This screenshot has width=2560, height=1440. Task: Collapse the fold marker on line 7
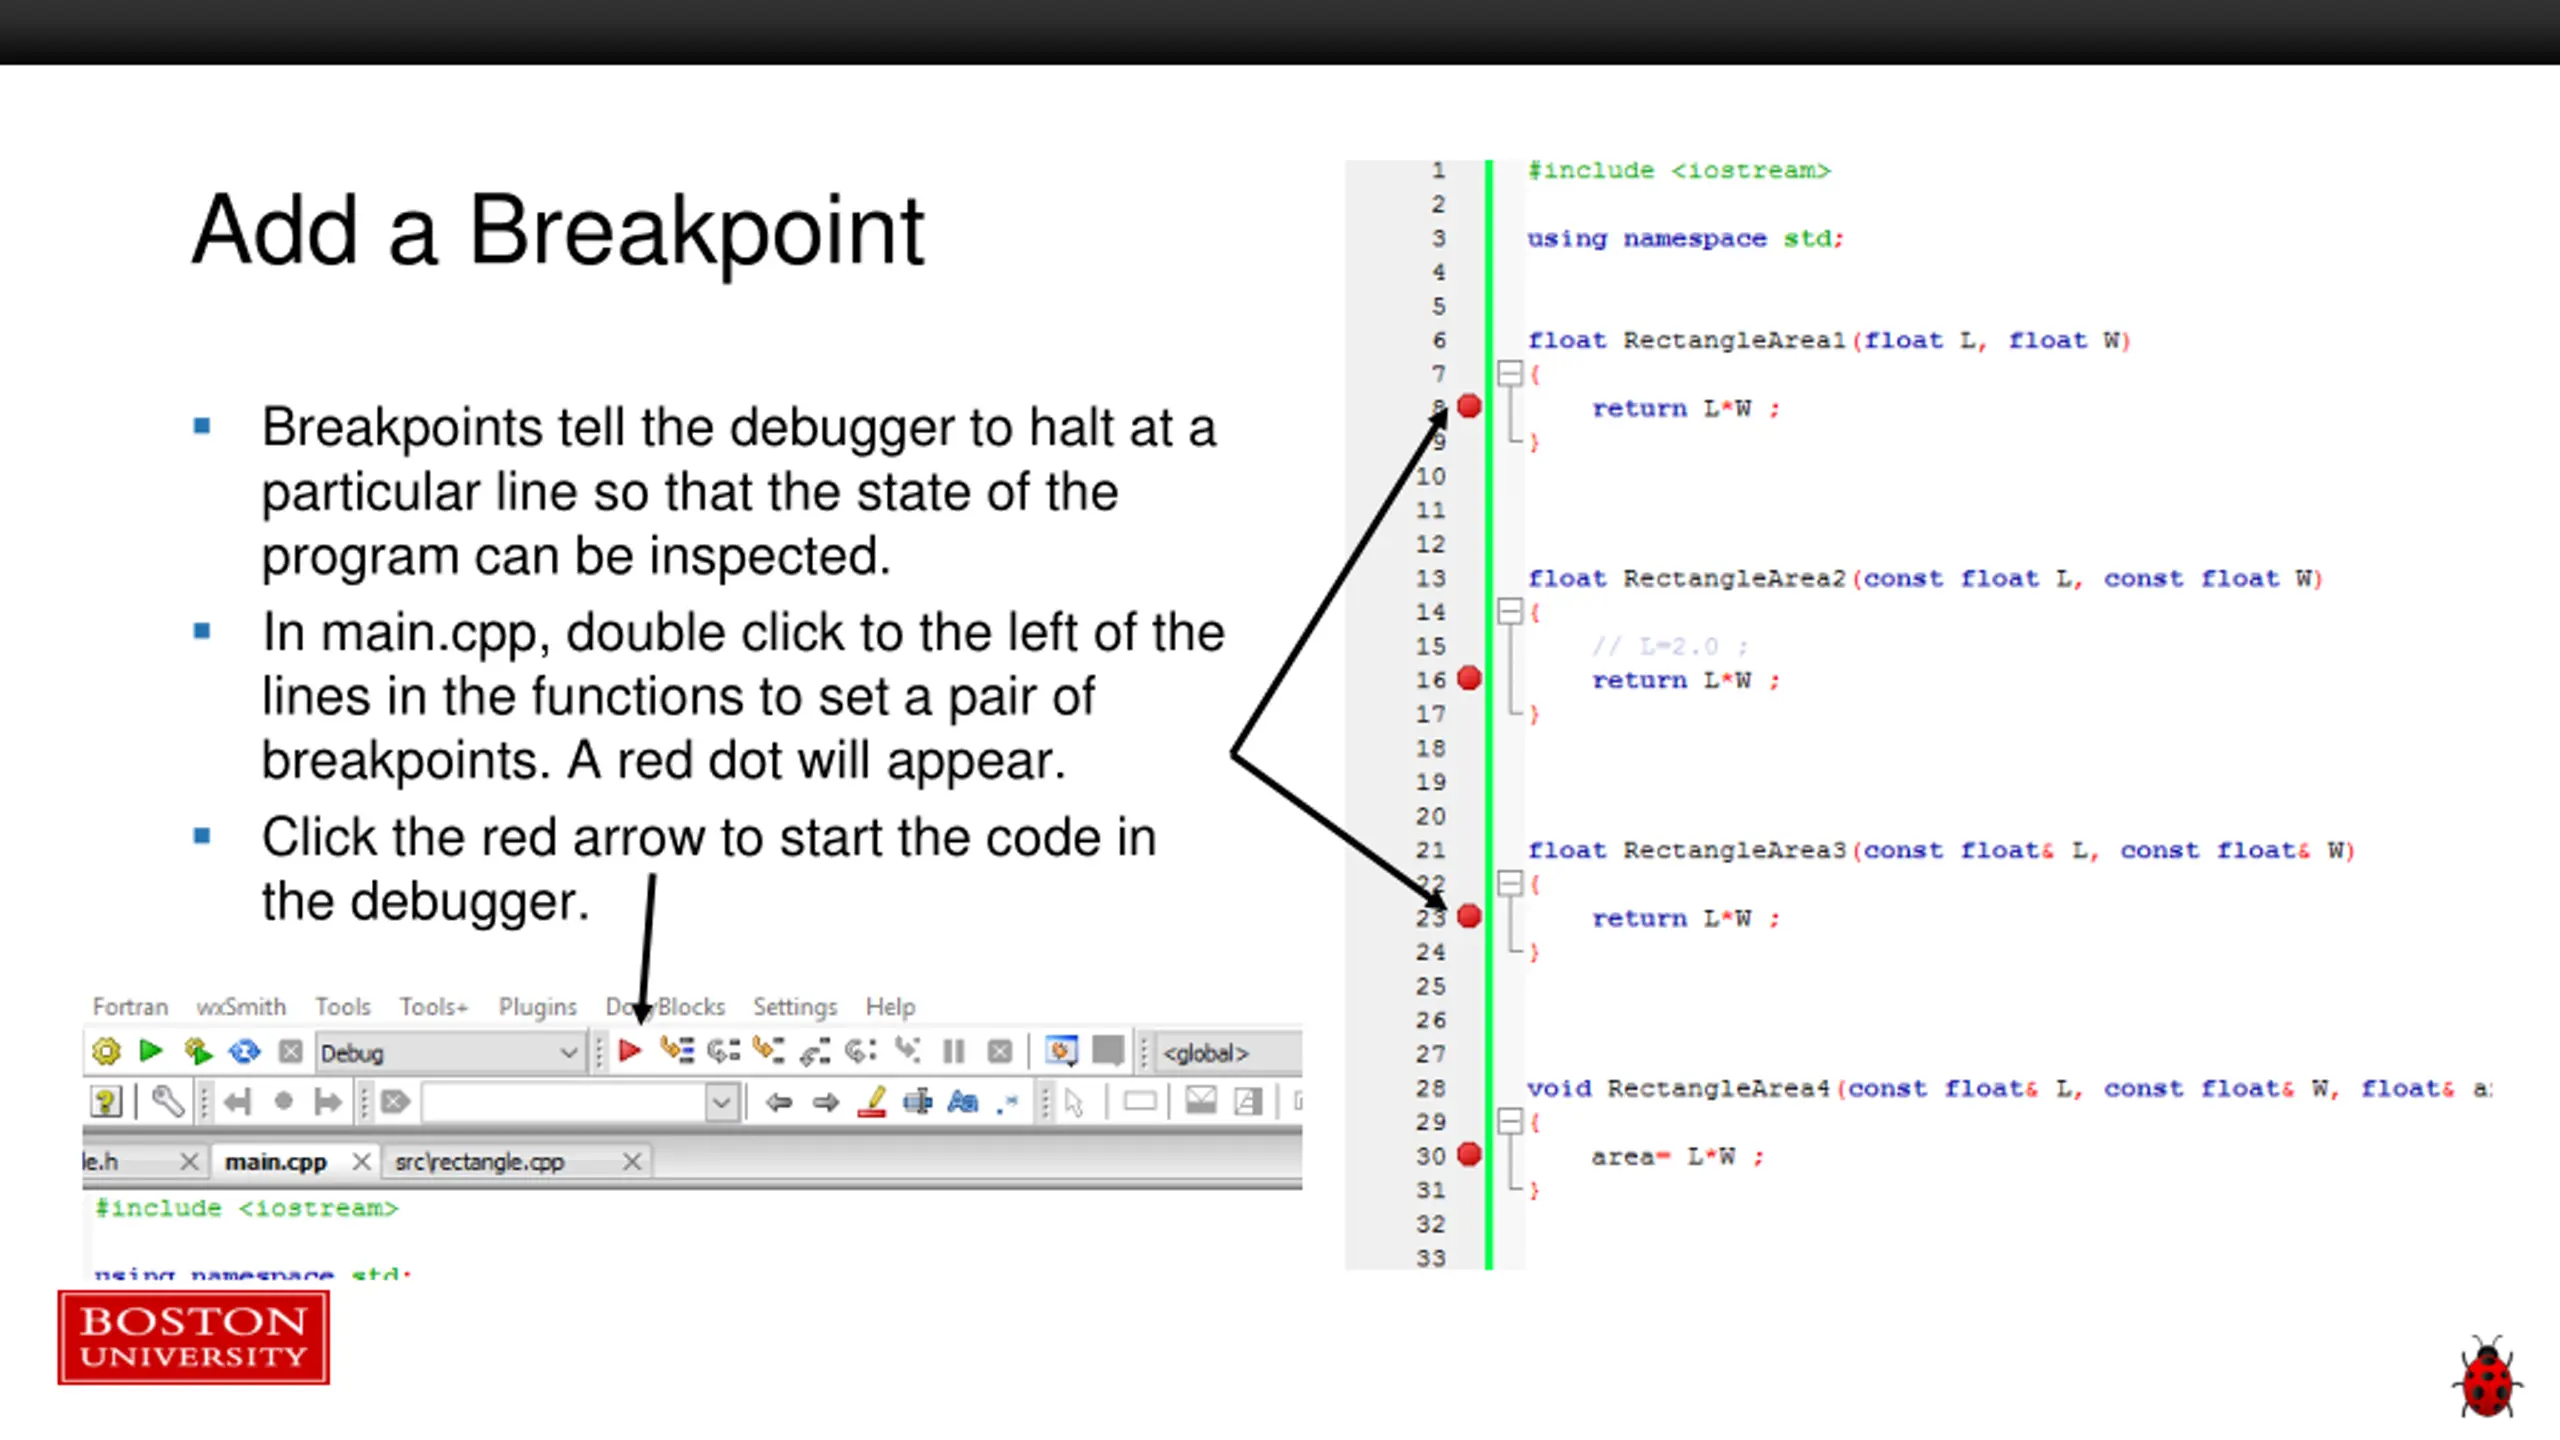click(1510, 374)
